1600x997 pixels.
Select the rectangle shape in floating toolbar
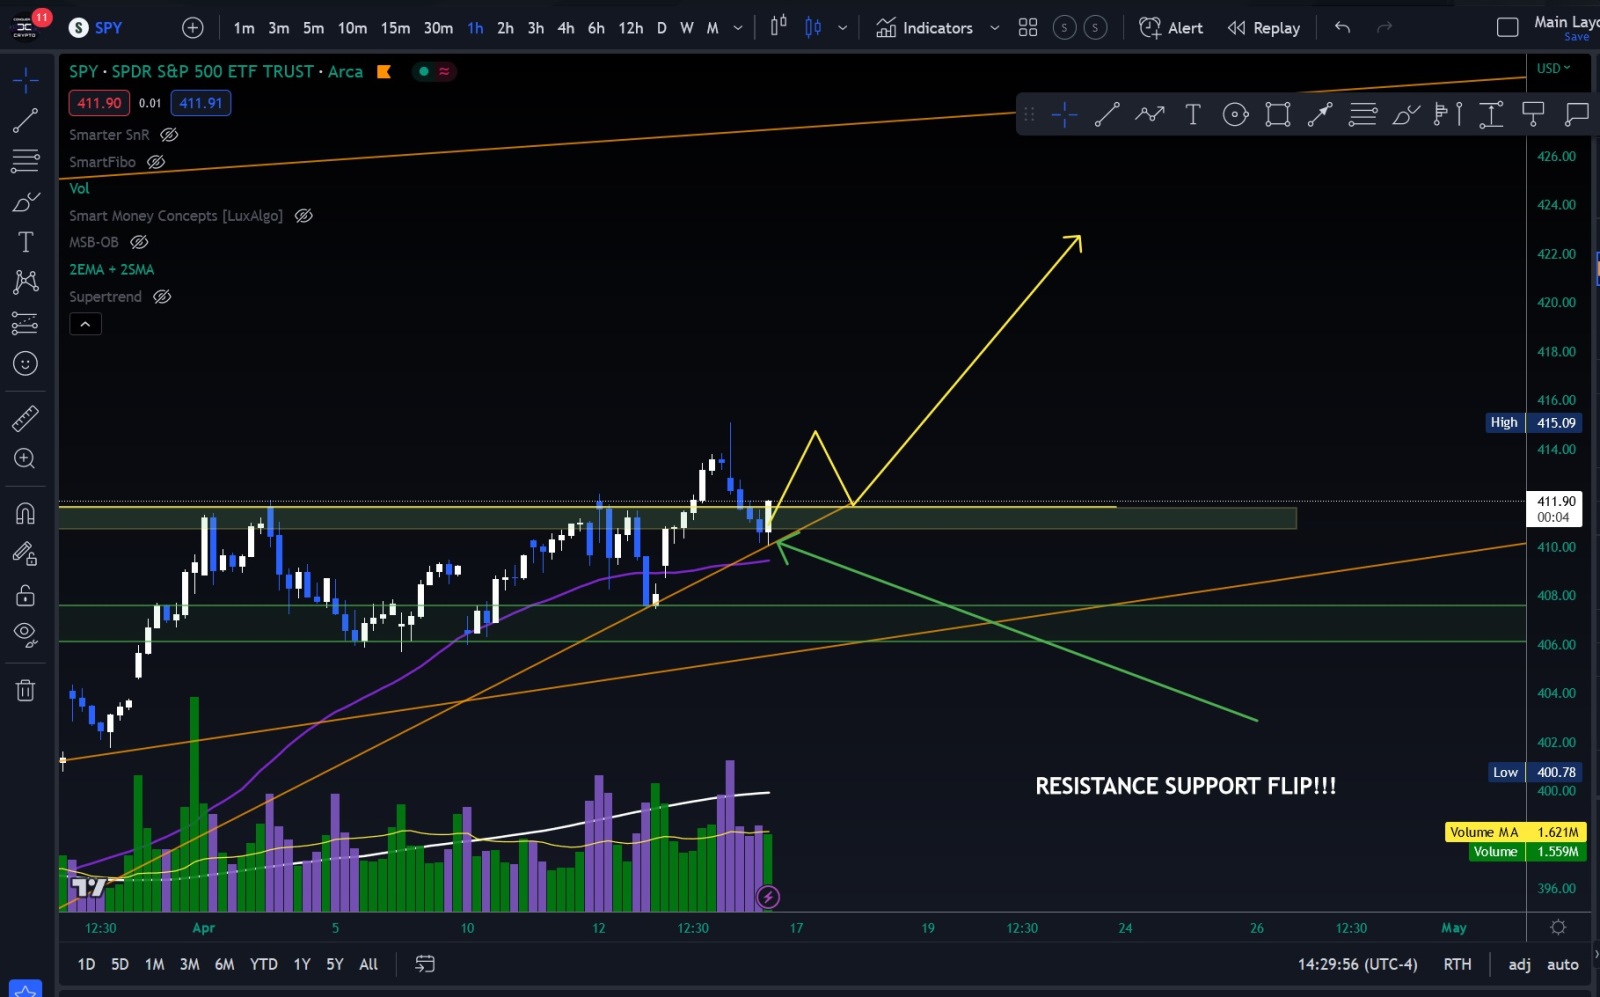tap(1278, 115)
